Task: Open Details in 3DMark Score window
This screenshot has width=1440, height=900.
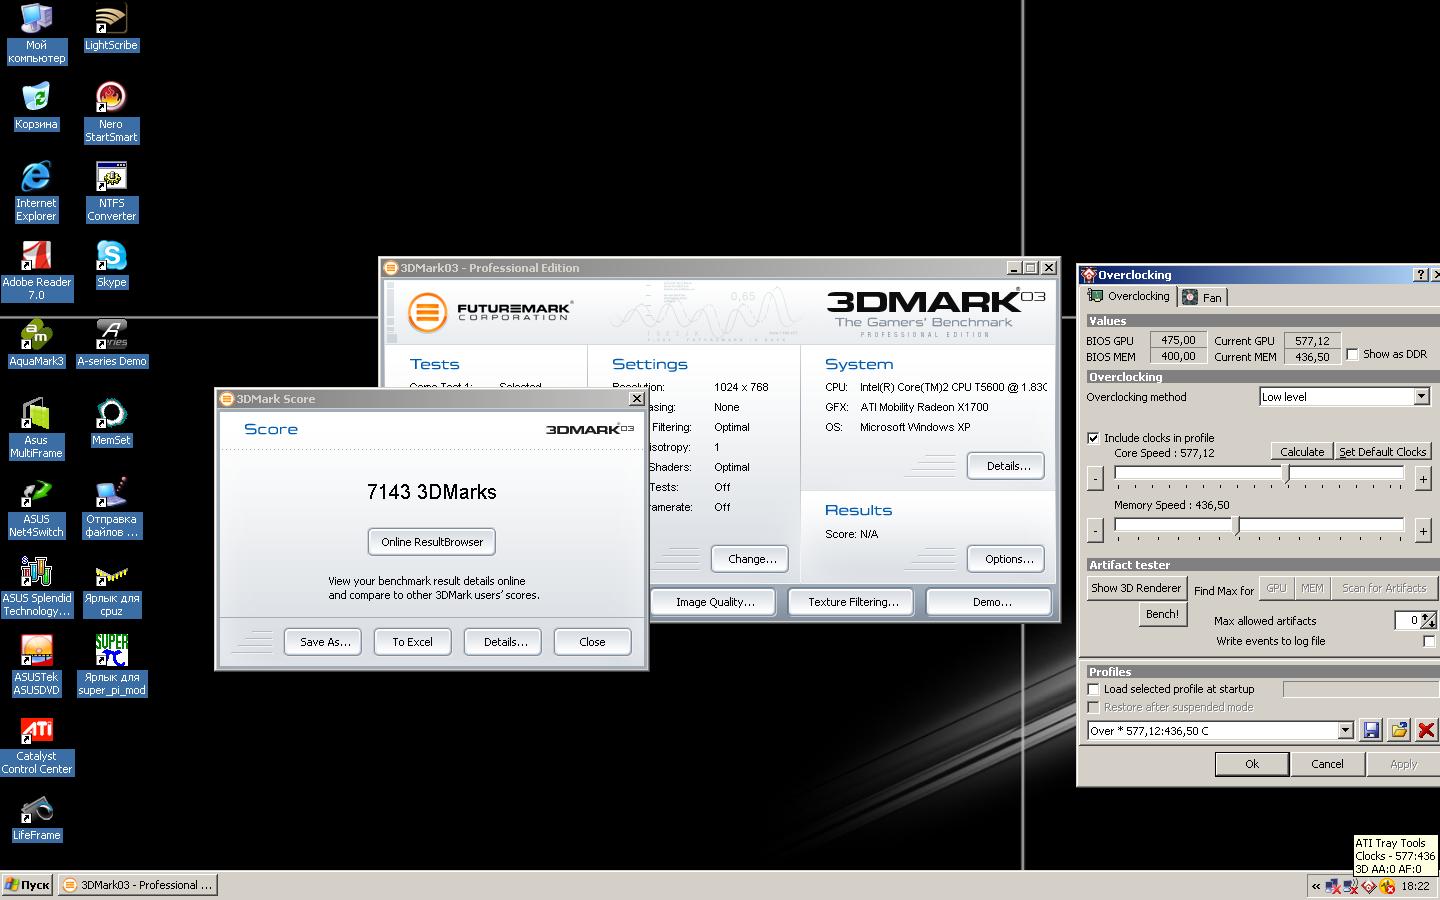Action: (503, 642)
